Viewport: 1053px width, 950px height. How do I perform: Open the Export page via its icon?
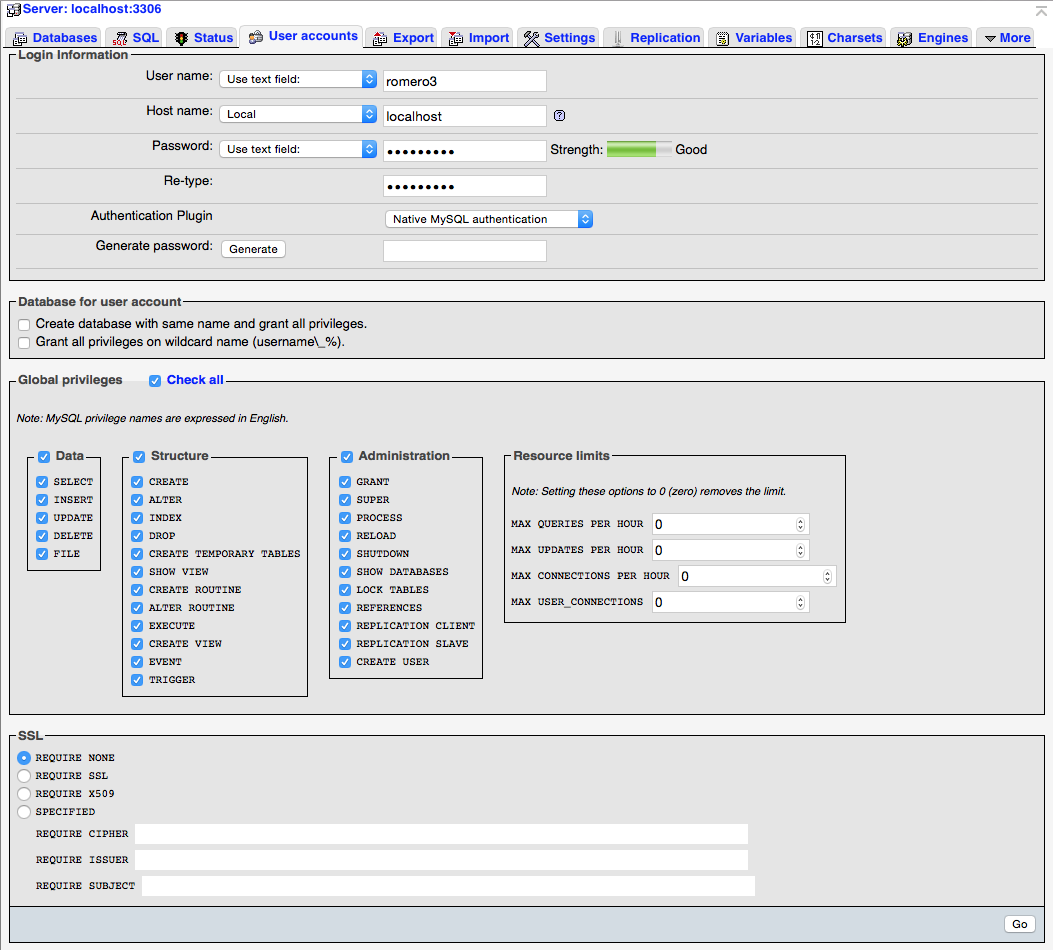pos(379,37)
